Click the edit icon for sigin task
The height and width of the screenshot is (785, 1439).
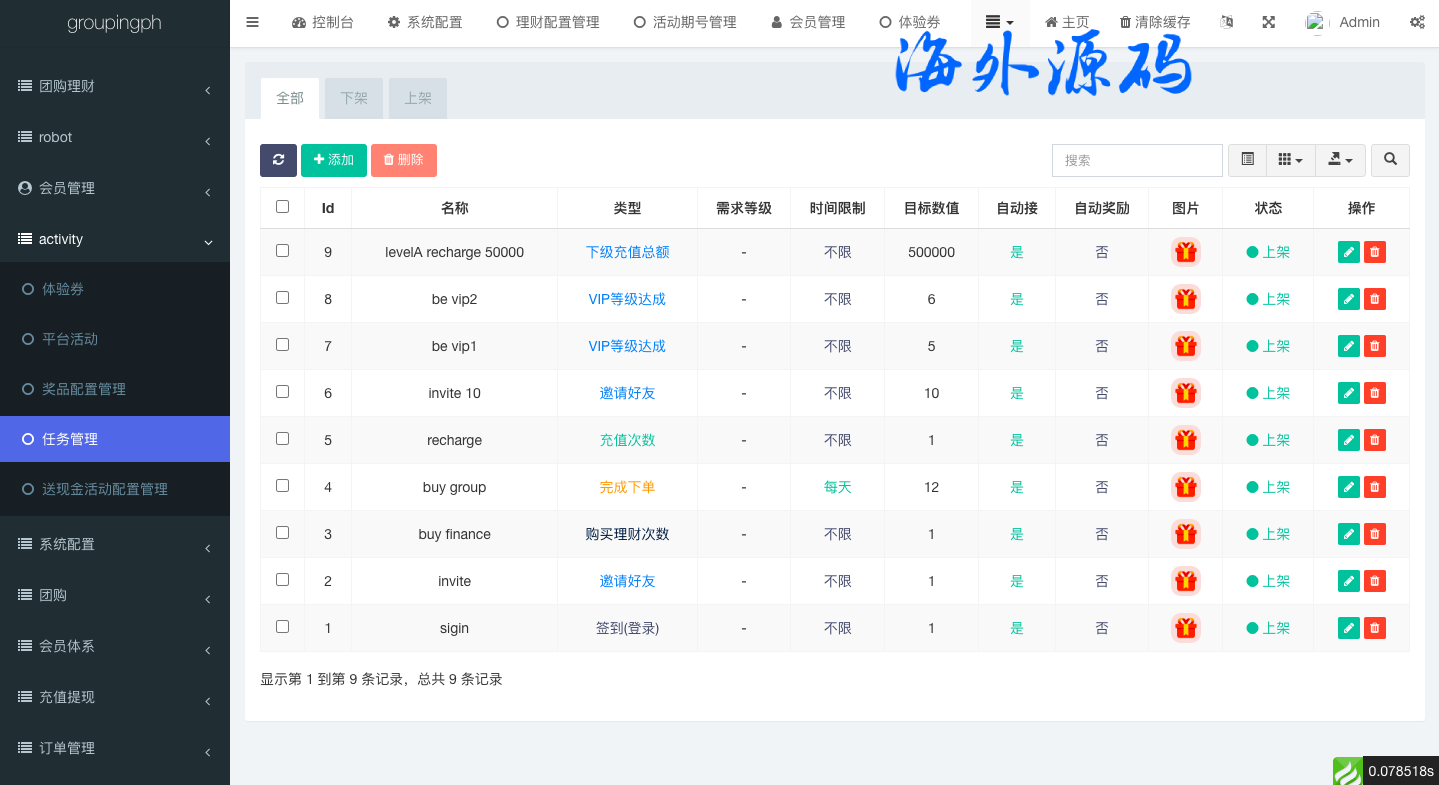(x=1348, y=628)
